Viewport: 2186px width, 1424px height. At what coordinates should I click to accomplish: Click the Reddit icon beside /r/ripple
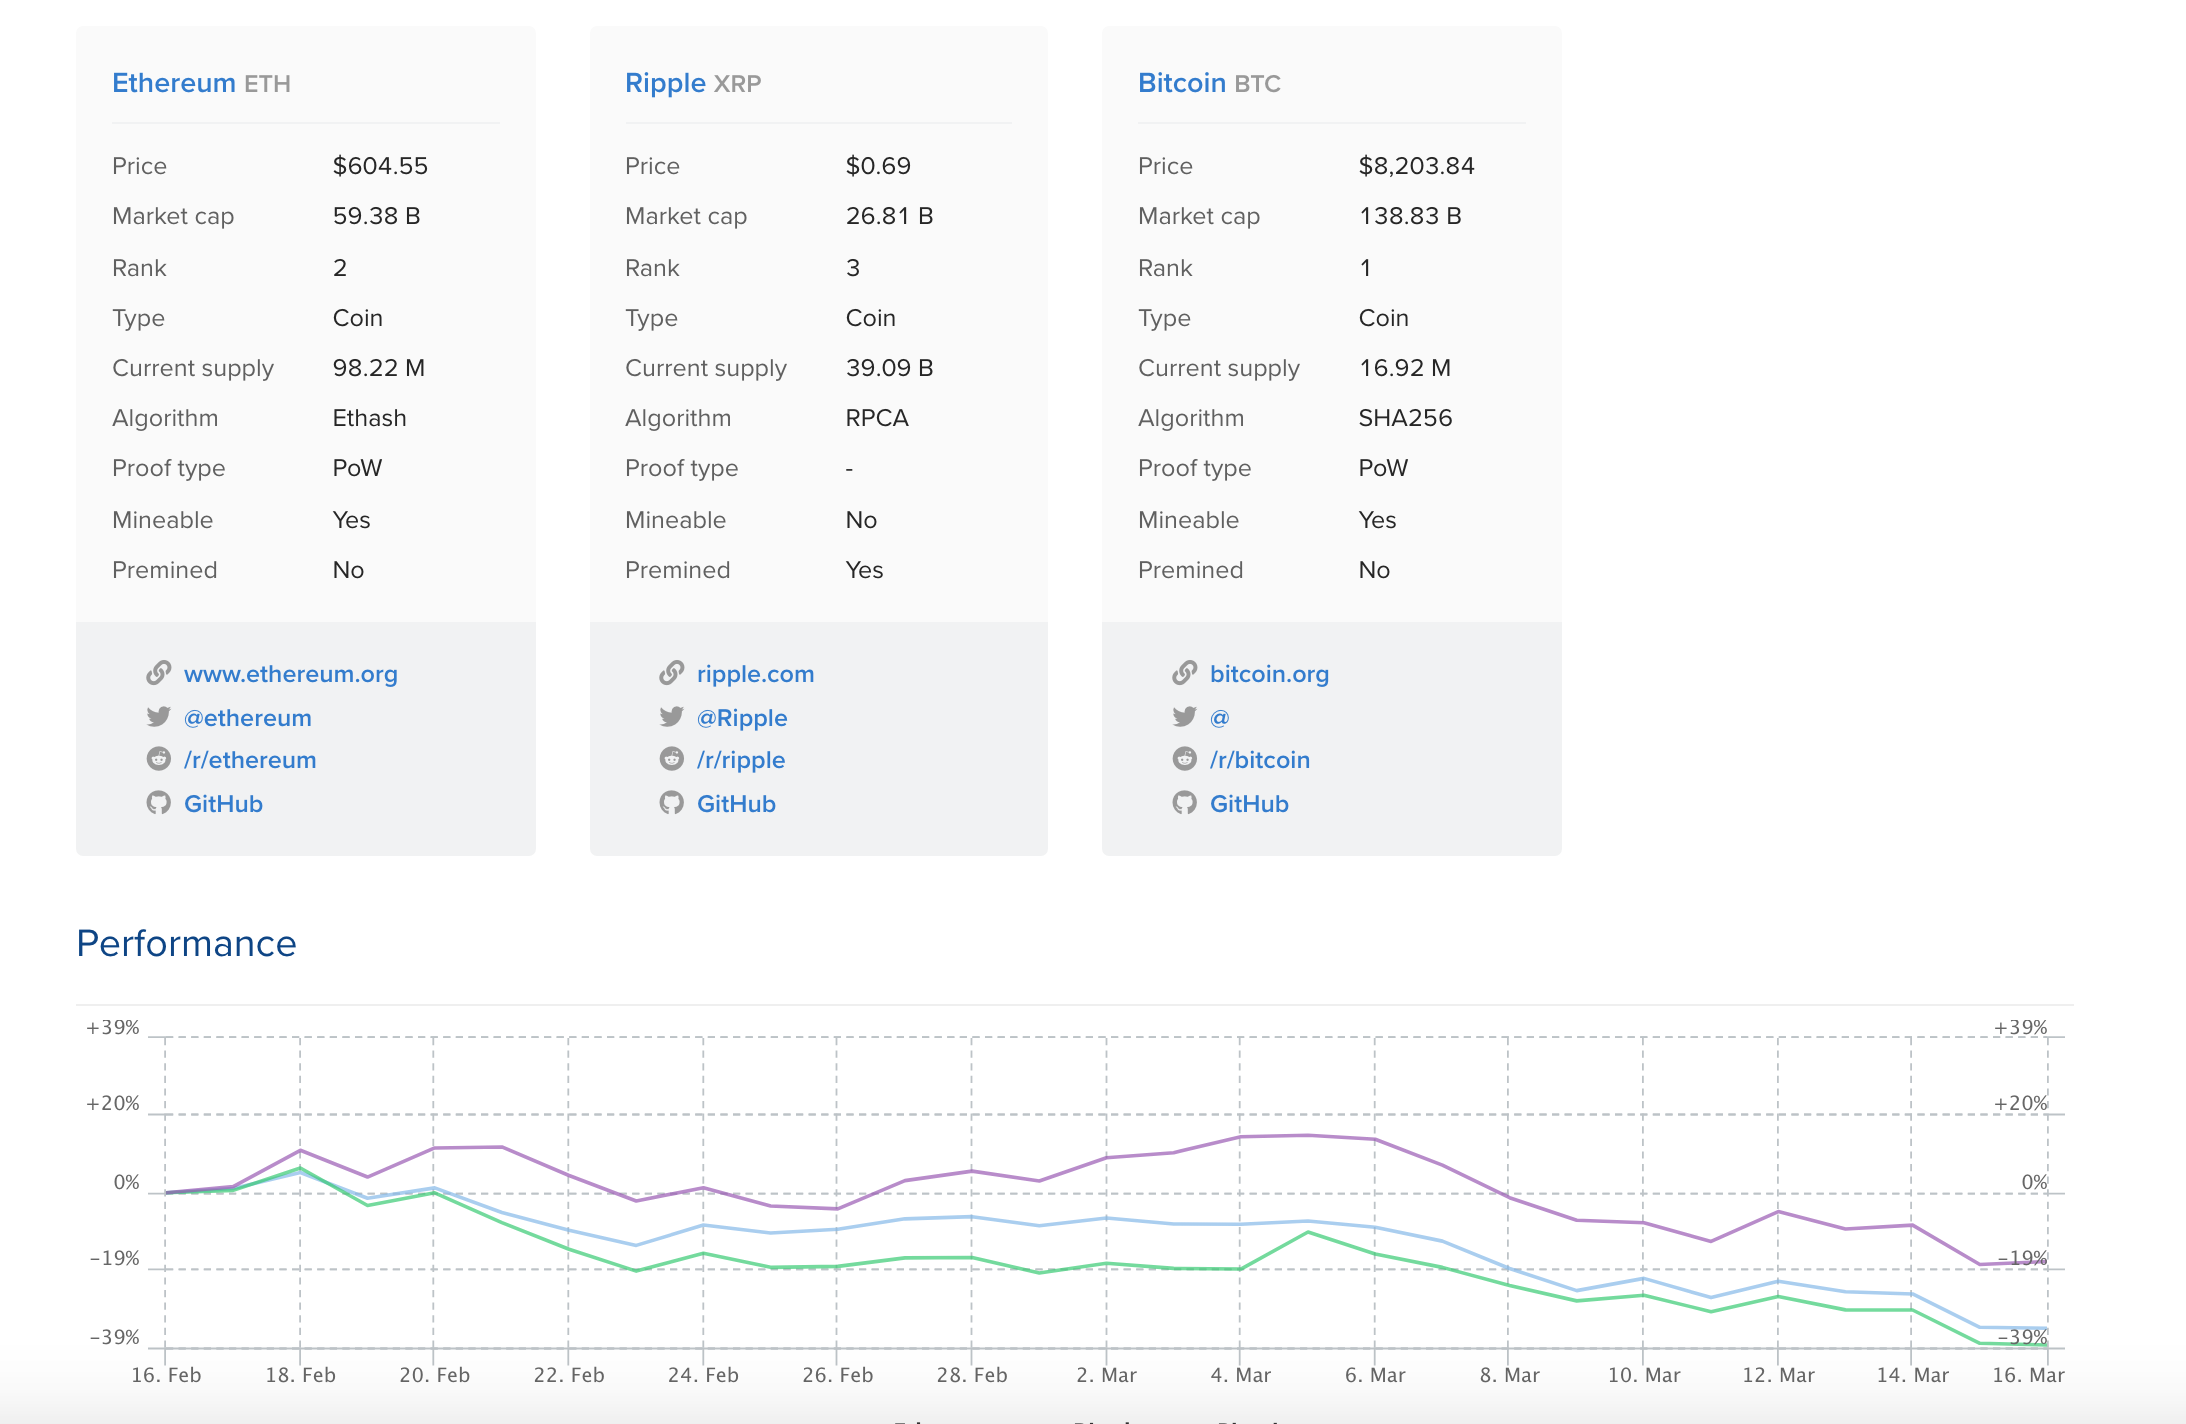(x=671, y=759)
